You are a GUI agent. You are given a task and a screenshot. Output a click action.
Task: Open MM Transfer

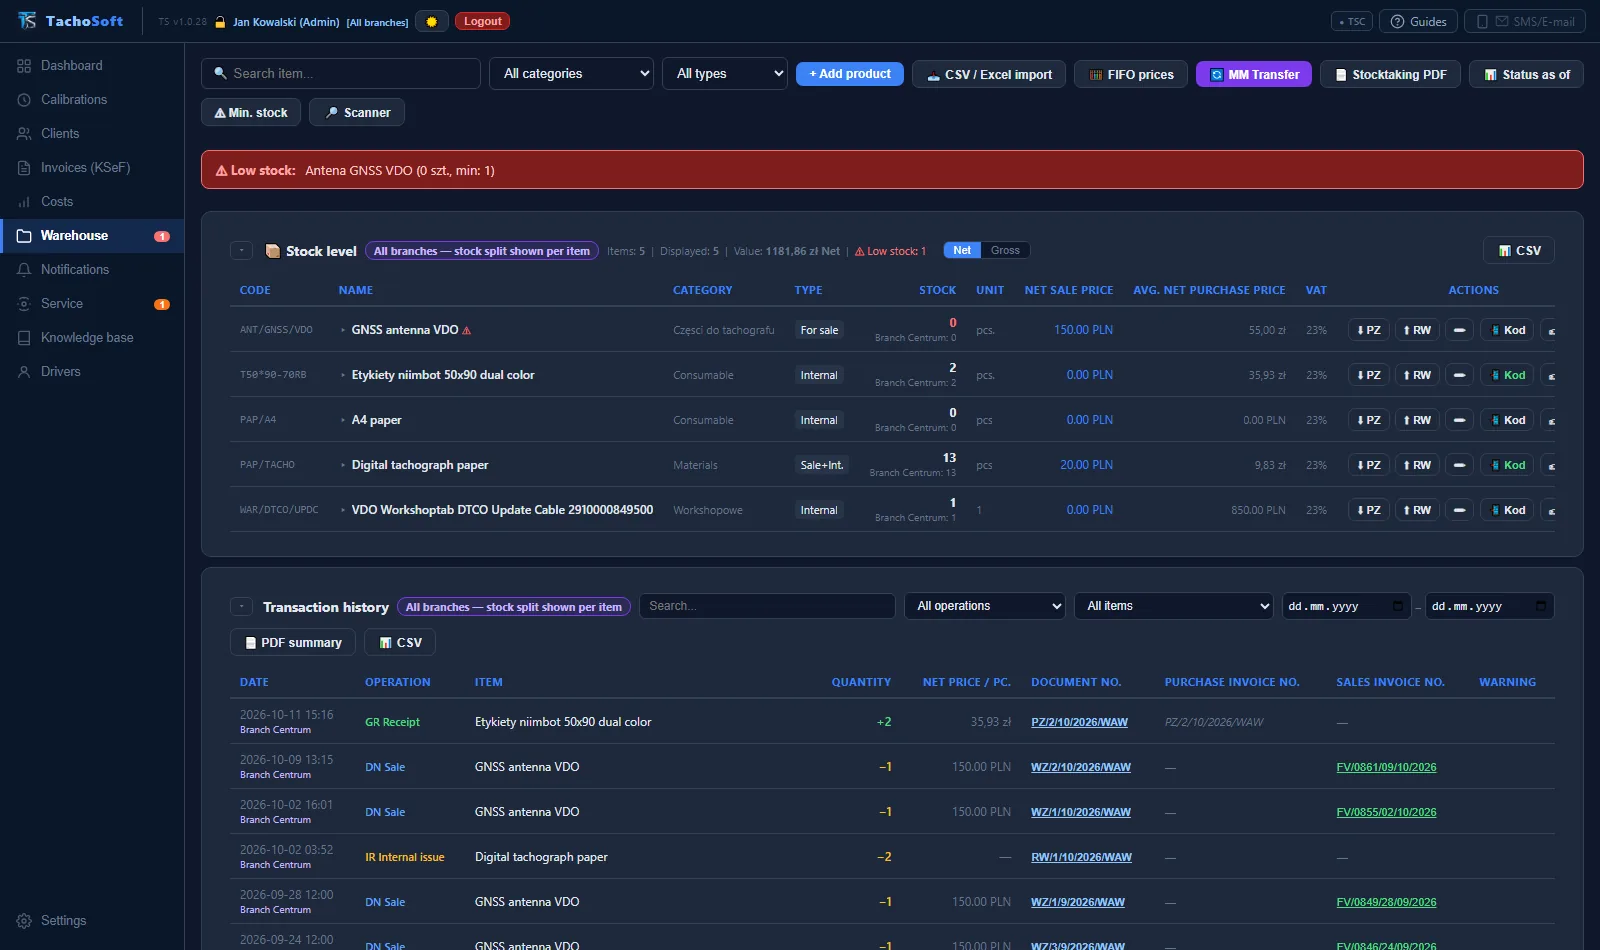[x=1254, y=74]
